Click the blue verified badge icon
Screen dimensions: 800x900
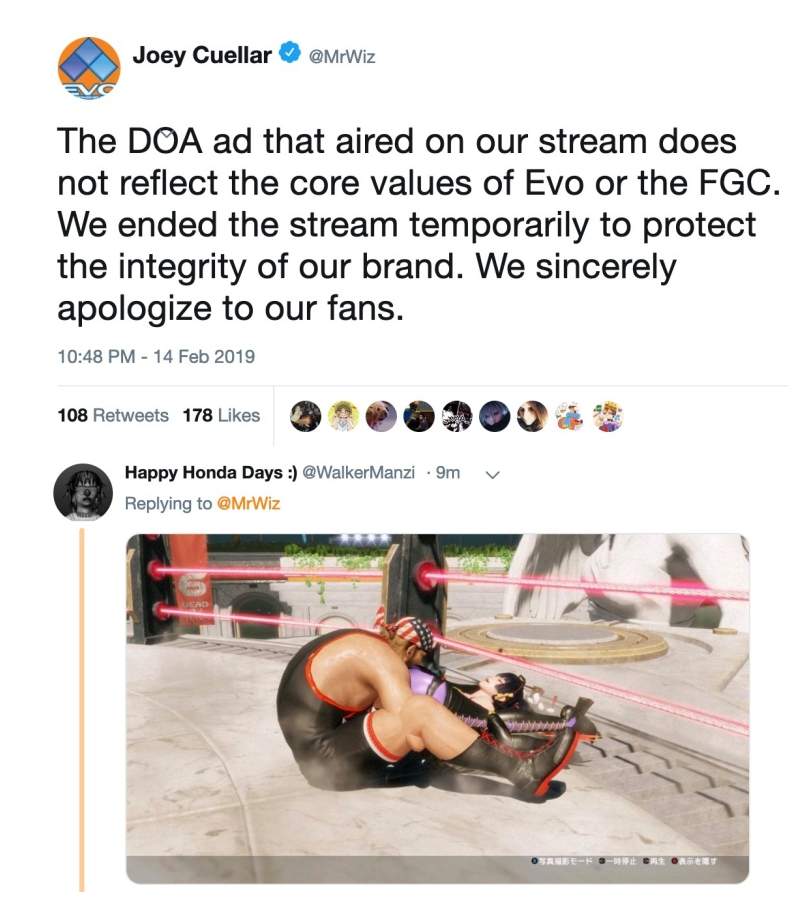[290, 53]
